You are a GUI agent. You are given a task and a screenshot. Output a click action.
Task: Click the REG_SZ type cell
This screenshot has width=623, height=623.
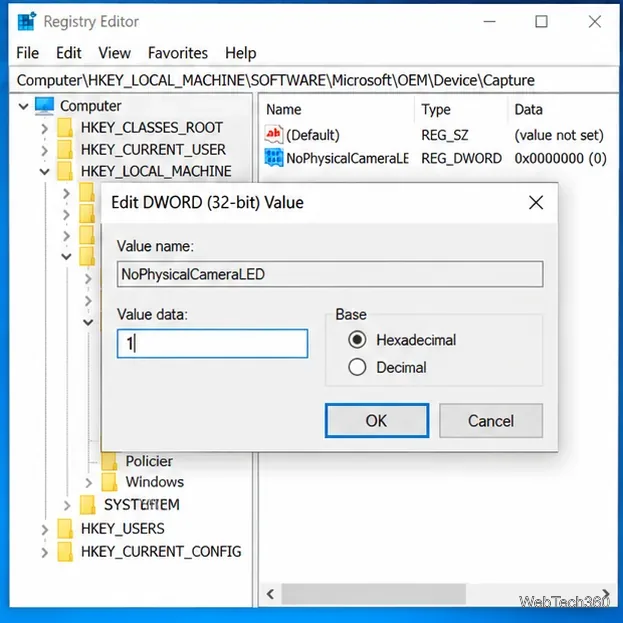coord(445,135)
